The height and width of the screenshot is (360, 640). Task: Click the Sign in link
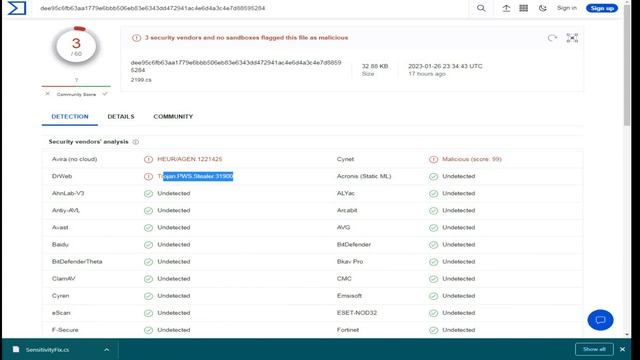[x=567, y=8]
